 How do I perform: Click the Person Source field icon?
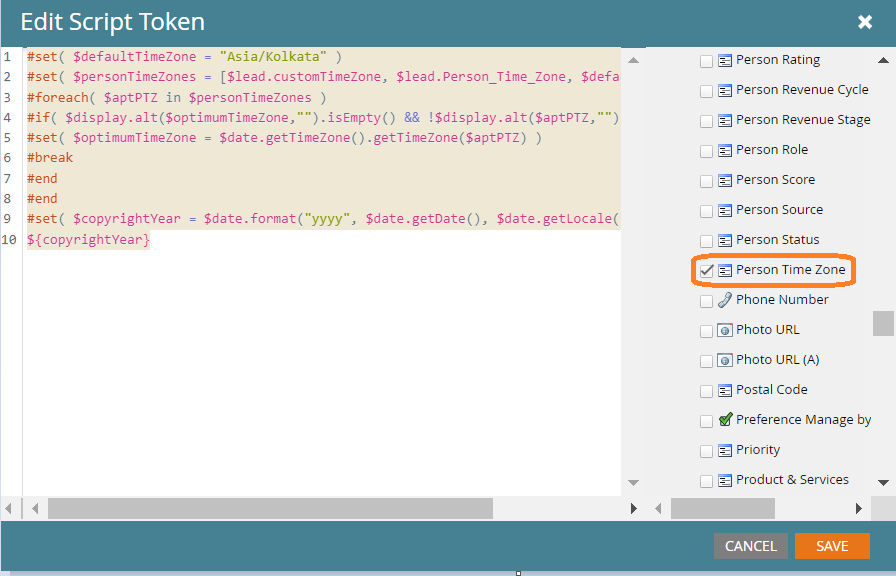[x=723, y=209]
